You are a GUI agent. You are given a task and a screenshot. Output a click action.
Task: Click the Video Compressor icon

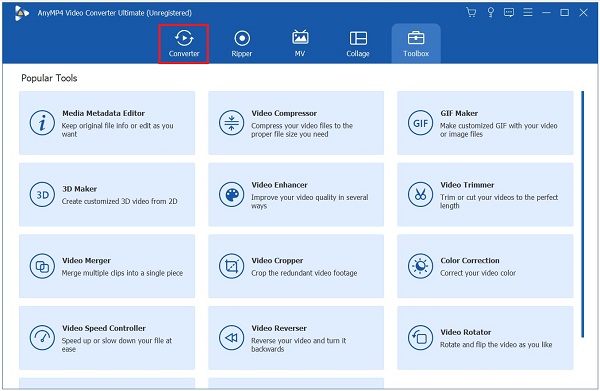[x=231, y=123]
